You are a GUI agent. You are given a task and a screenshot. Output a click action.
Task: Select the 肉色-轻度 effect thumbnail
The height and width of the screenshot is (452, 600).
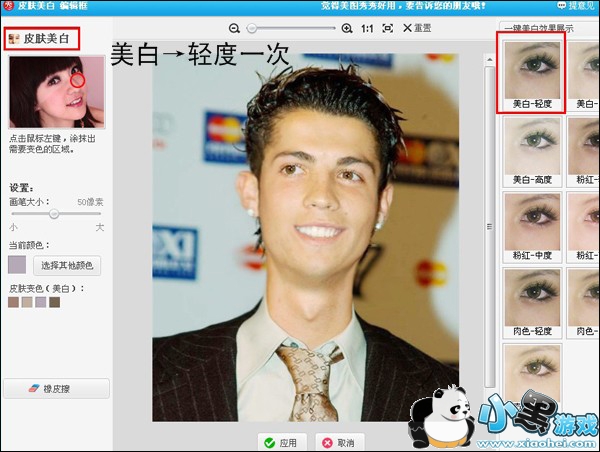click(x=532, y=302)
